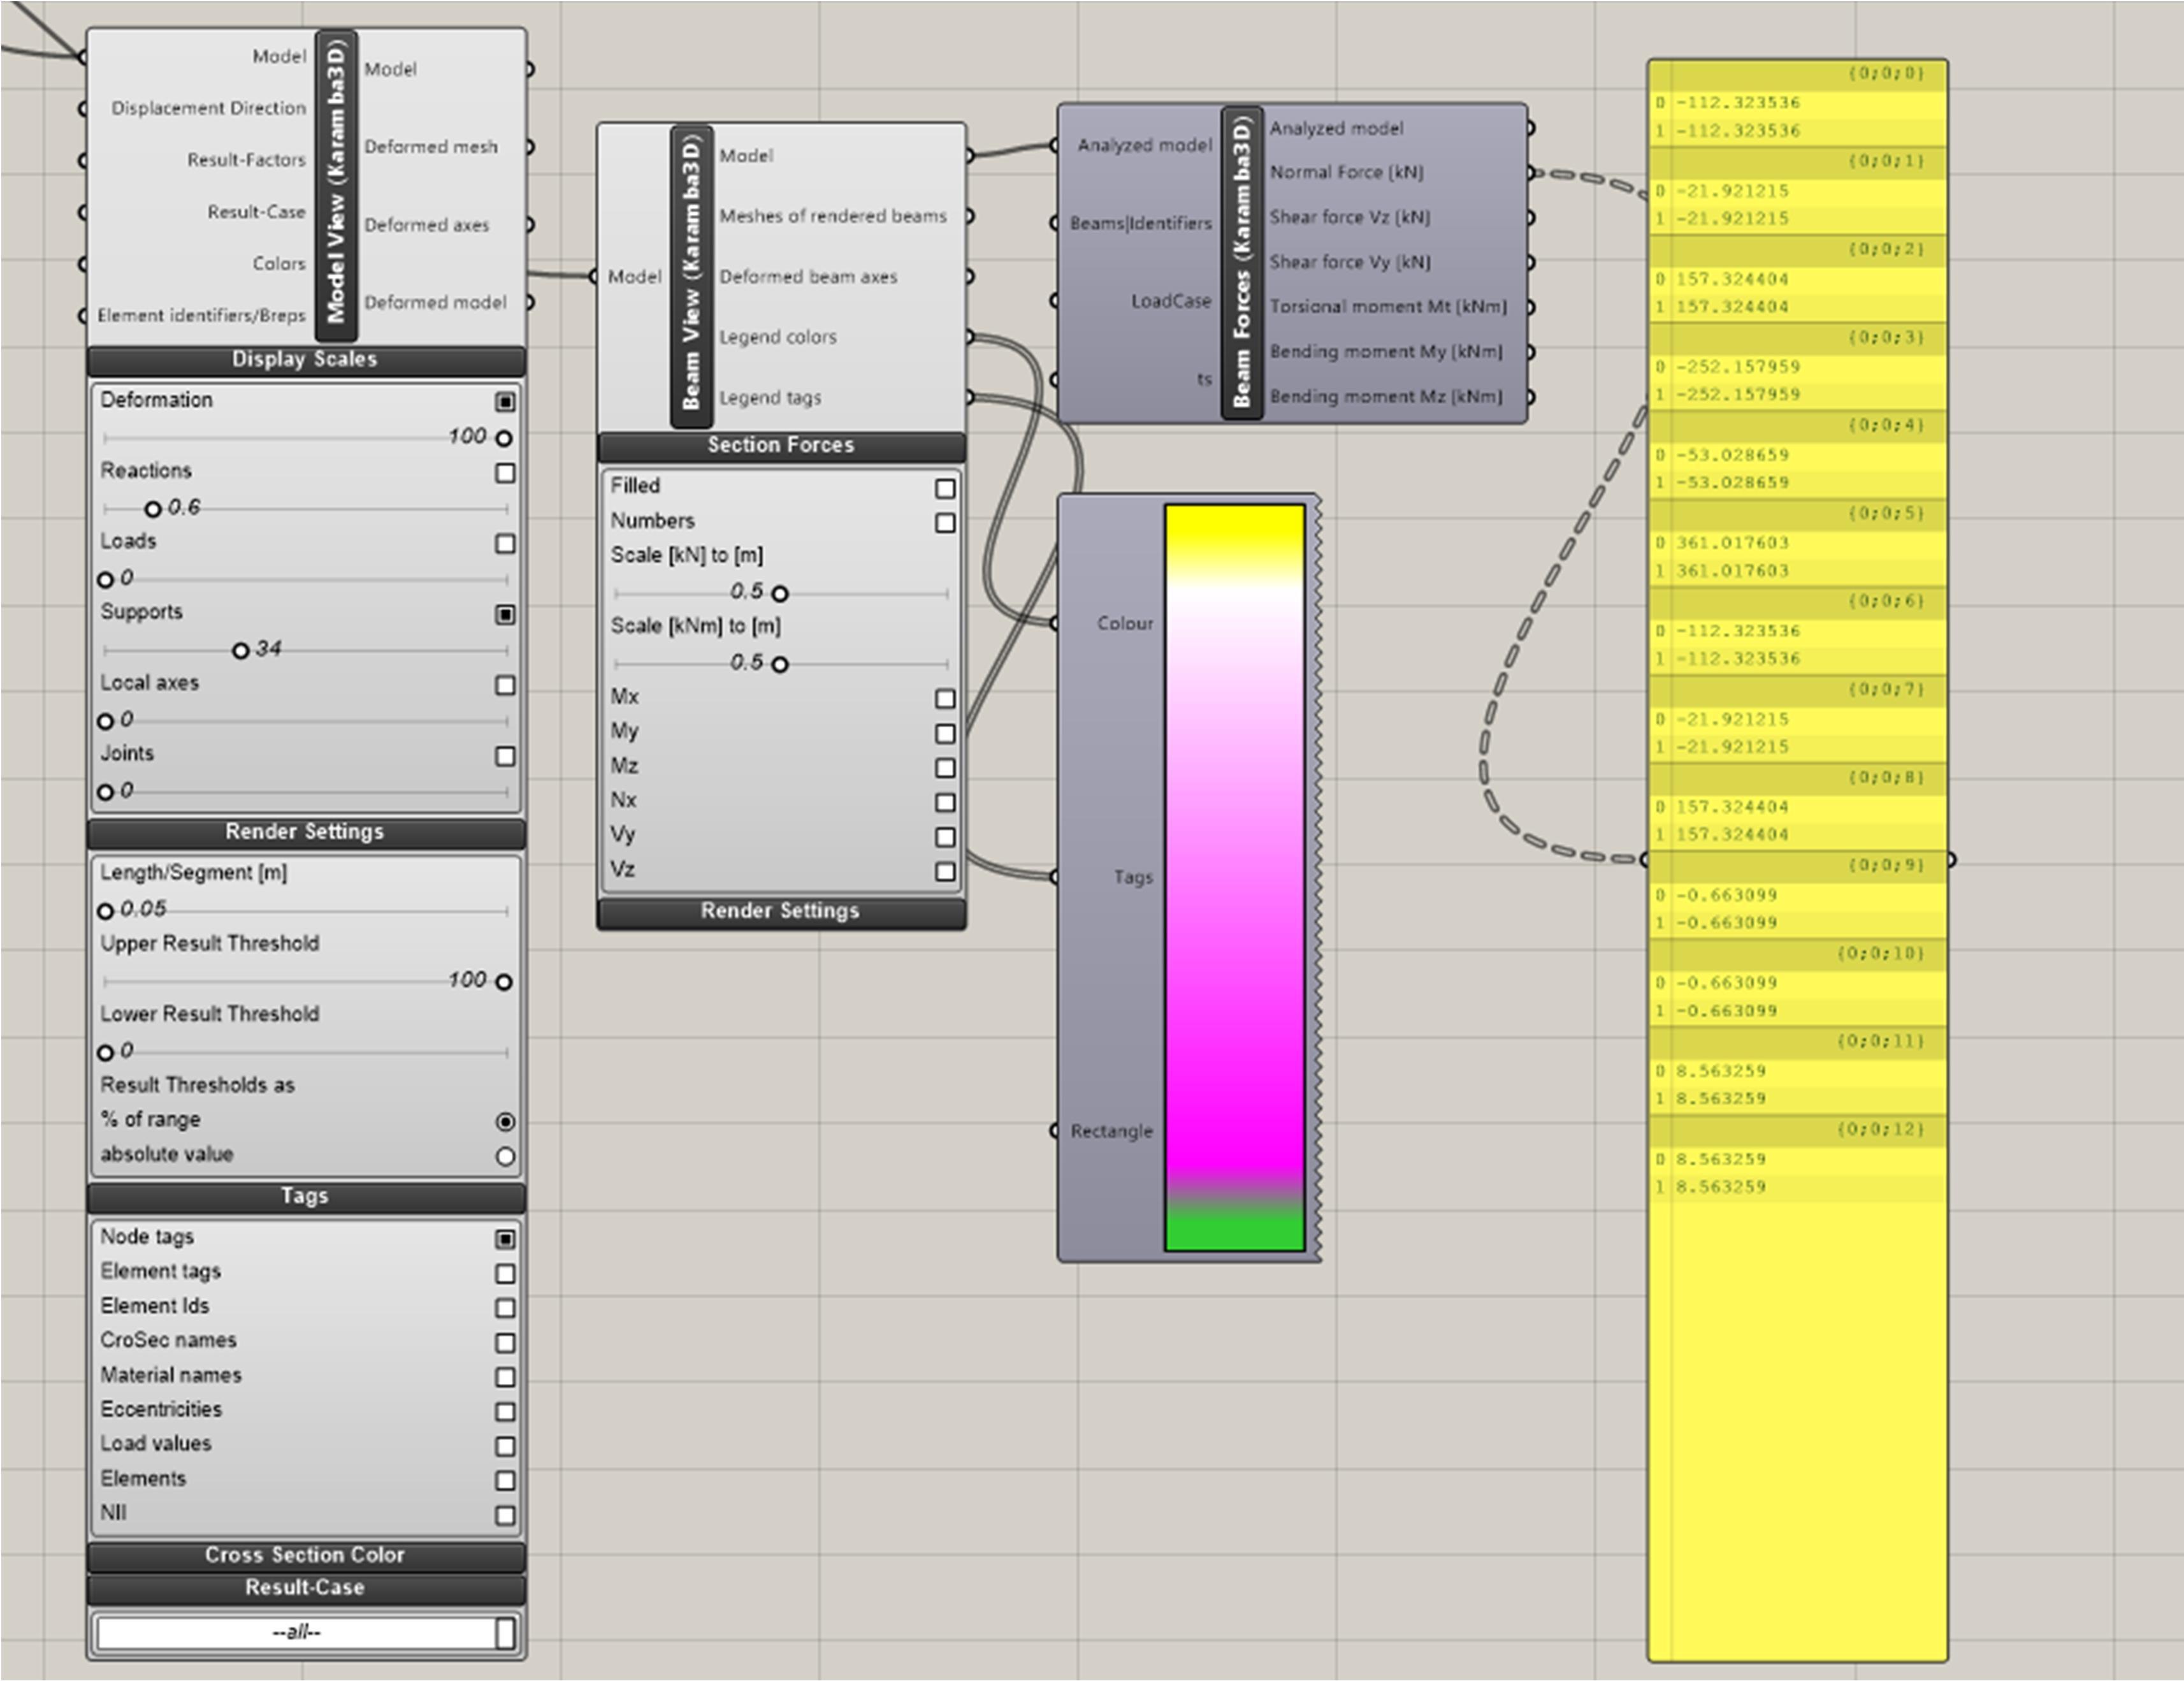Collapse the Section Forces header bar
The image size is (2184, 1681).
coord(781,446)
